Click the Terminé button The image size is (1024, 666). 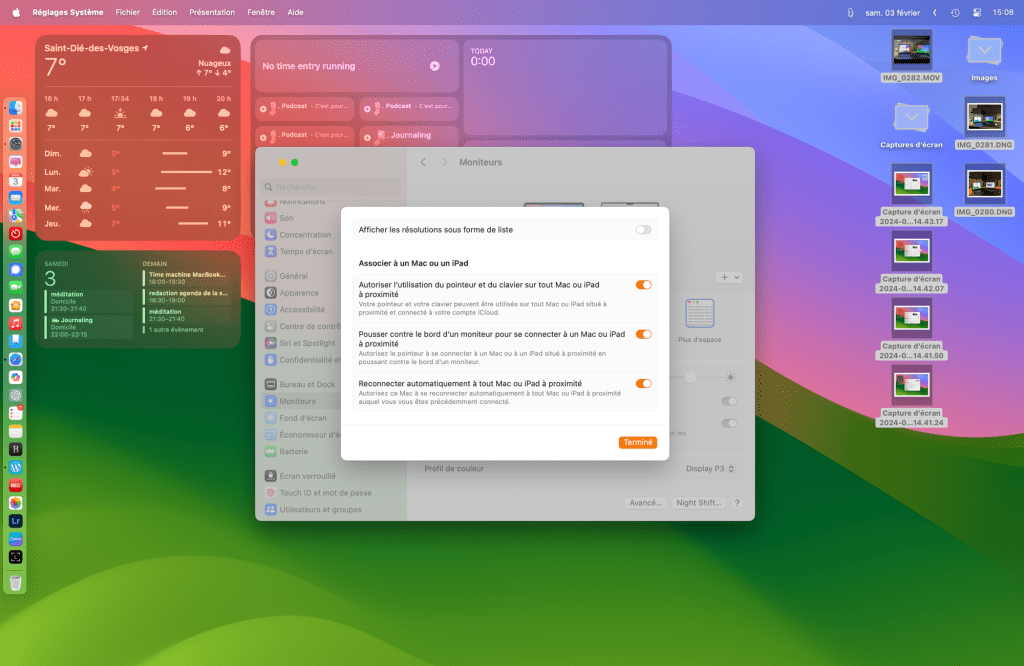[x=637, y=442]
